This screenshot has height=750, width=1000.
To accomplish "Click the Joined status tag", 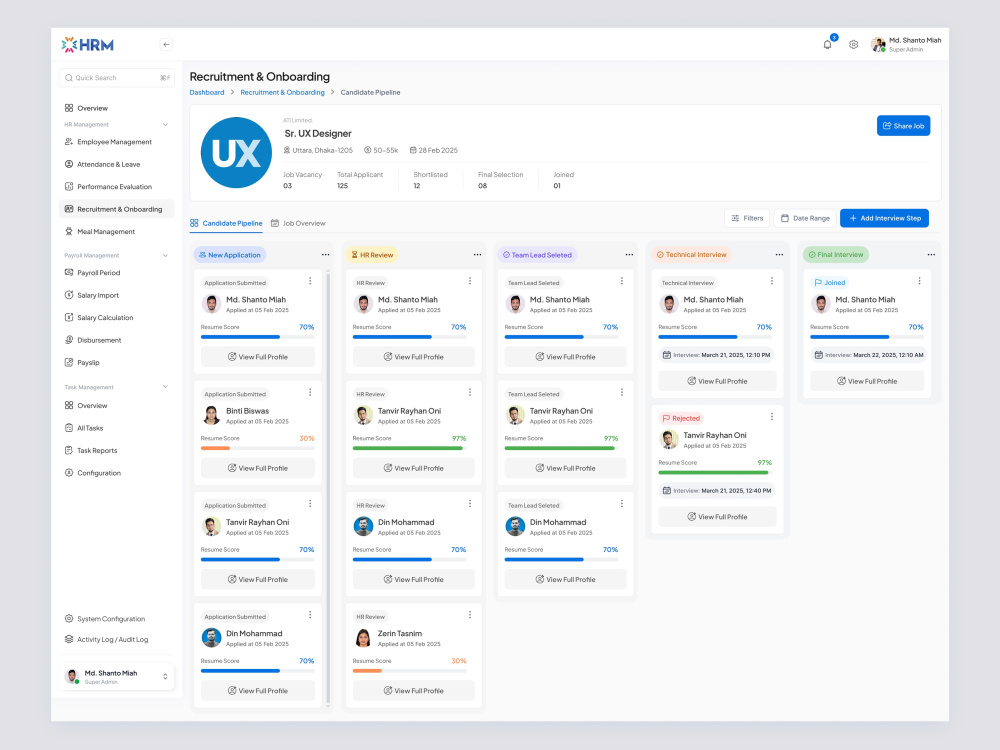I will tap(830, 283).
